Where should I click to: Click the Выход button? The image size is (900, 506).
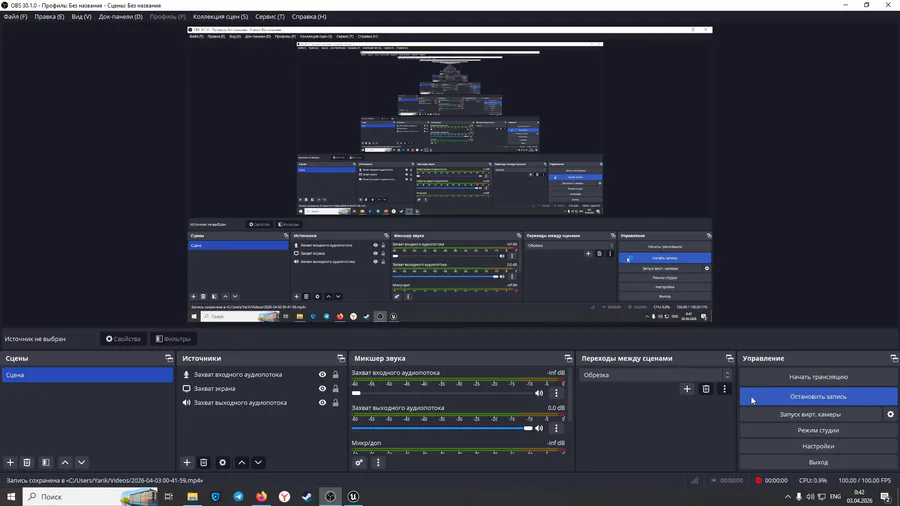pyautogui.click(x=818, y=462)
